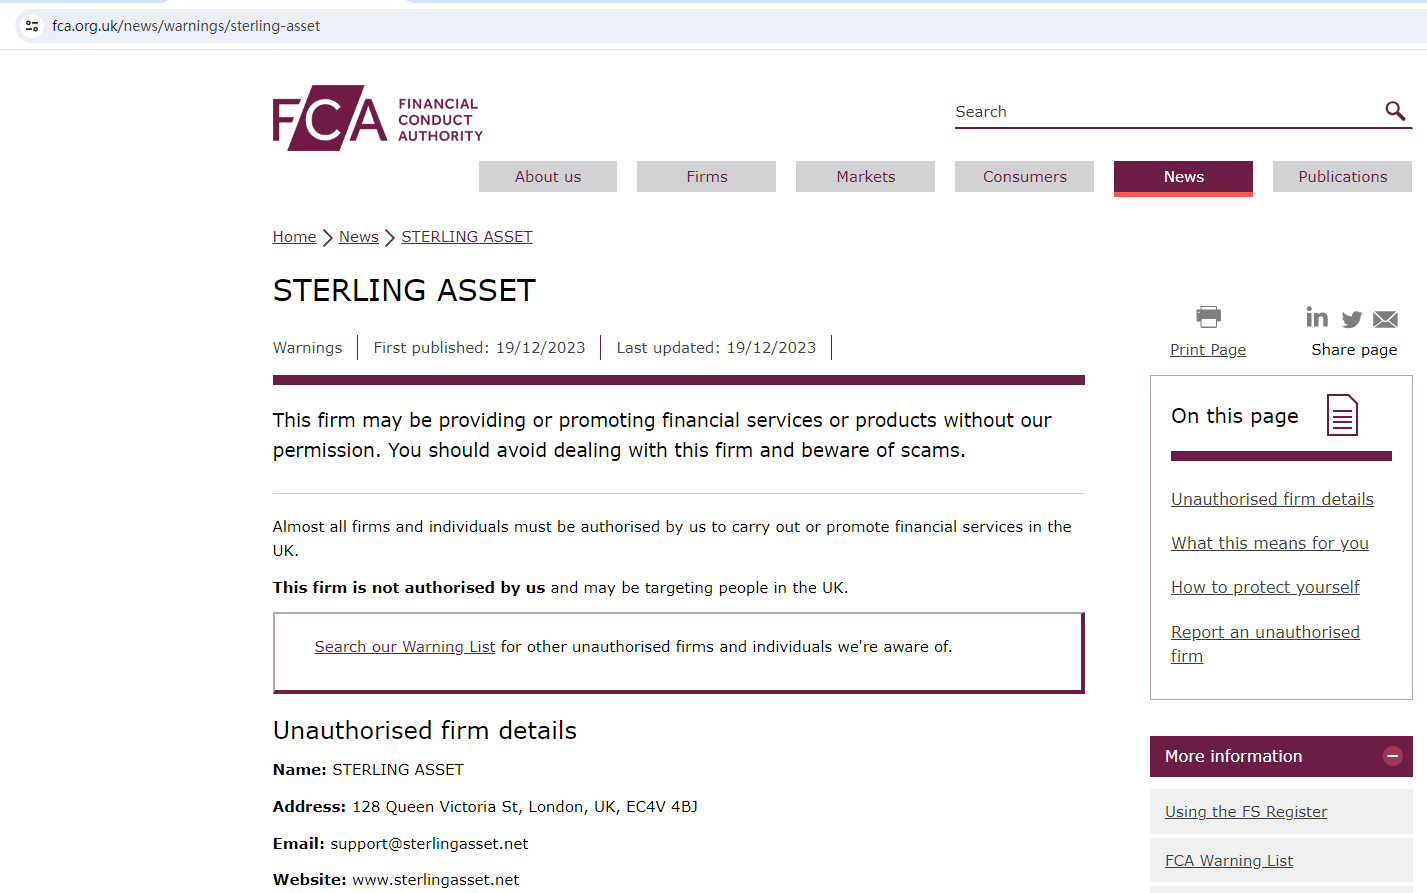1427x893 pixels.
Task: Open the Publications menu
Action: point(1342,177)
